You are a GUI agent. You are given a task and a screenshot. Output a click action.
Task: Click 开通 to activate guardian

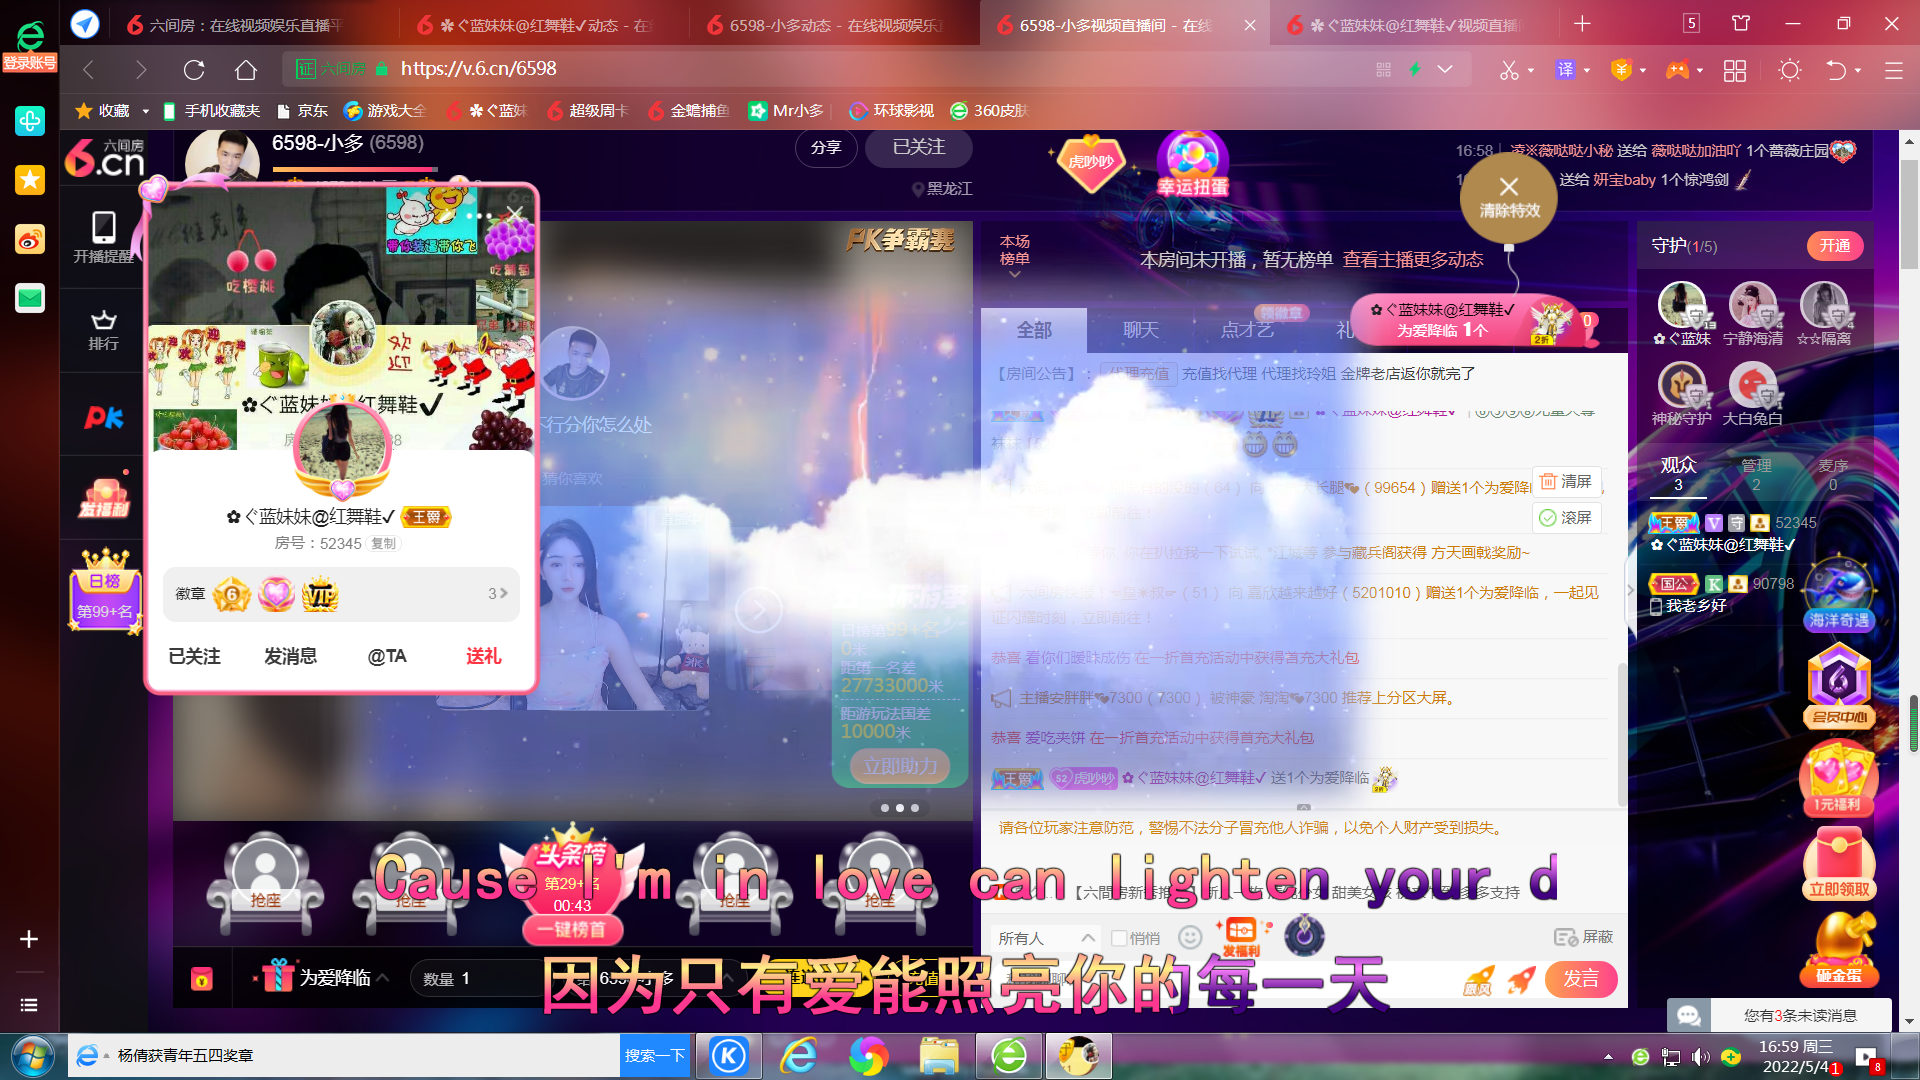pos(1834,246)
